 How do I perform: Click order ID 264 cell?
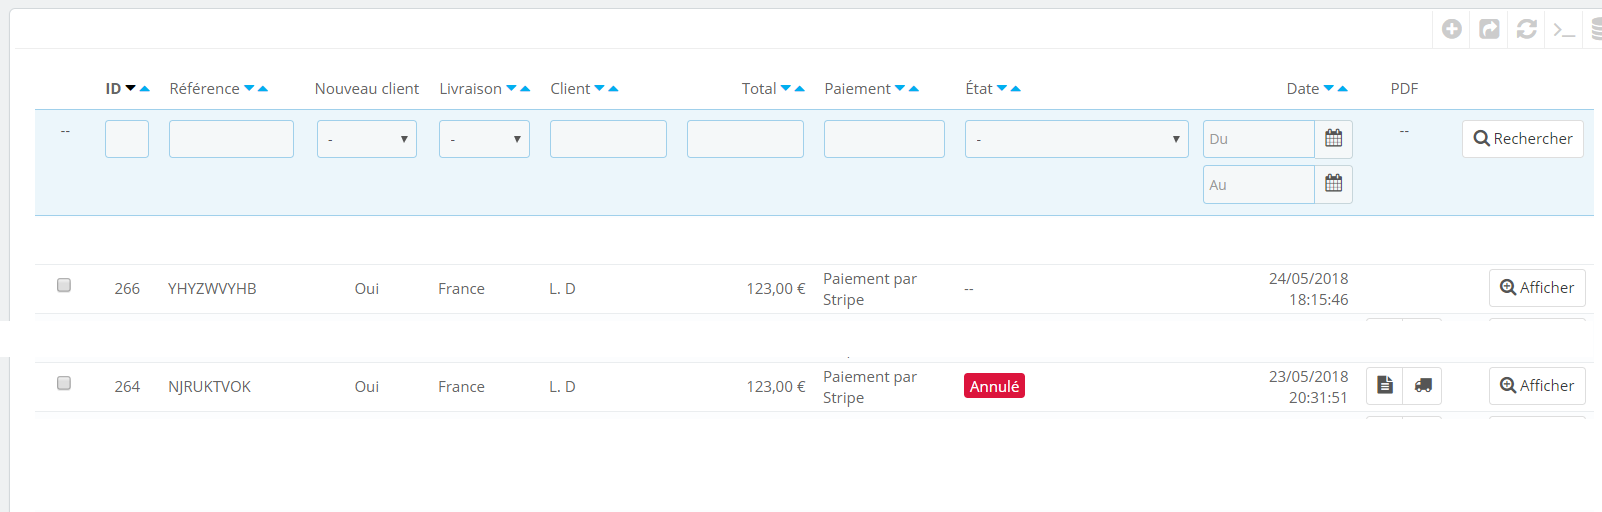coord(127,387)
